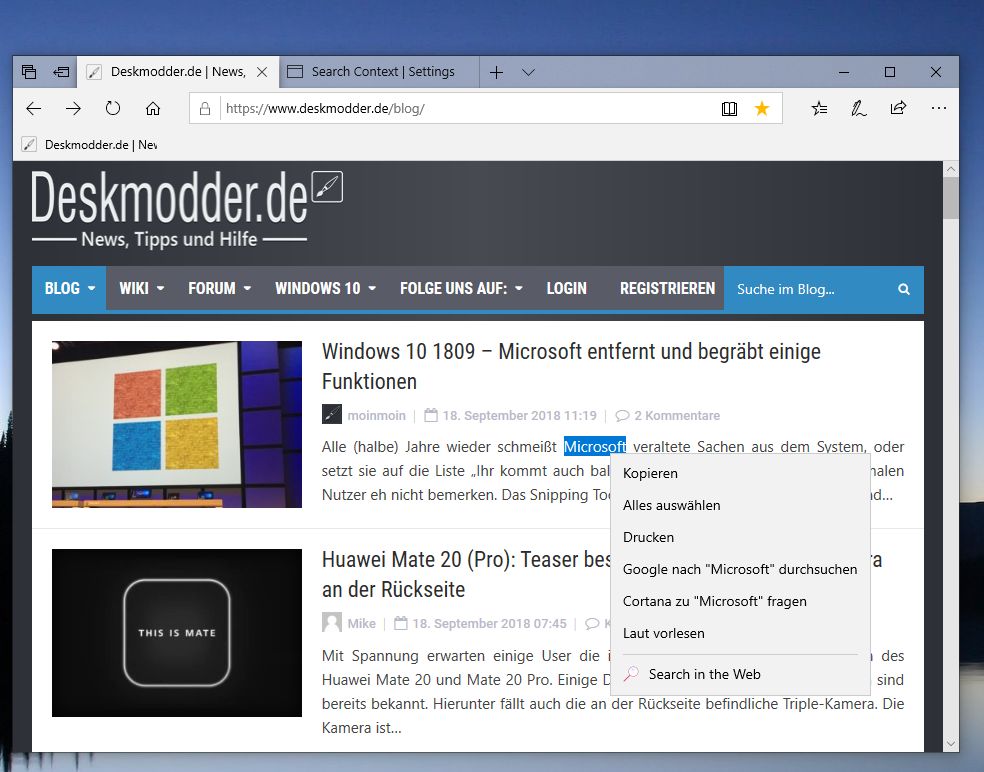
Task: Open the Windows 10 1809 article headline
Action: (571, 367)
